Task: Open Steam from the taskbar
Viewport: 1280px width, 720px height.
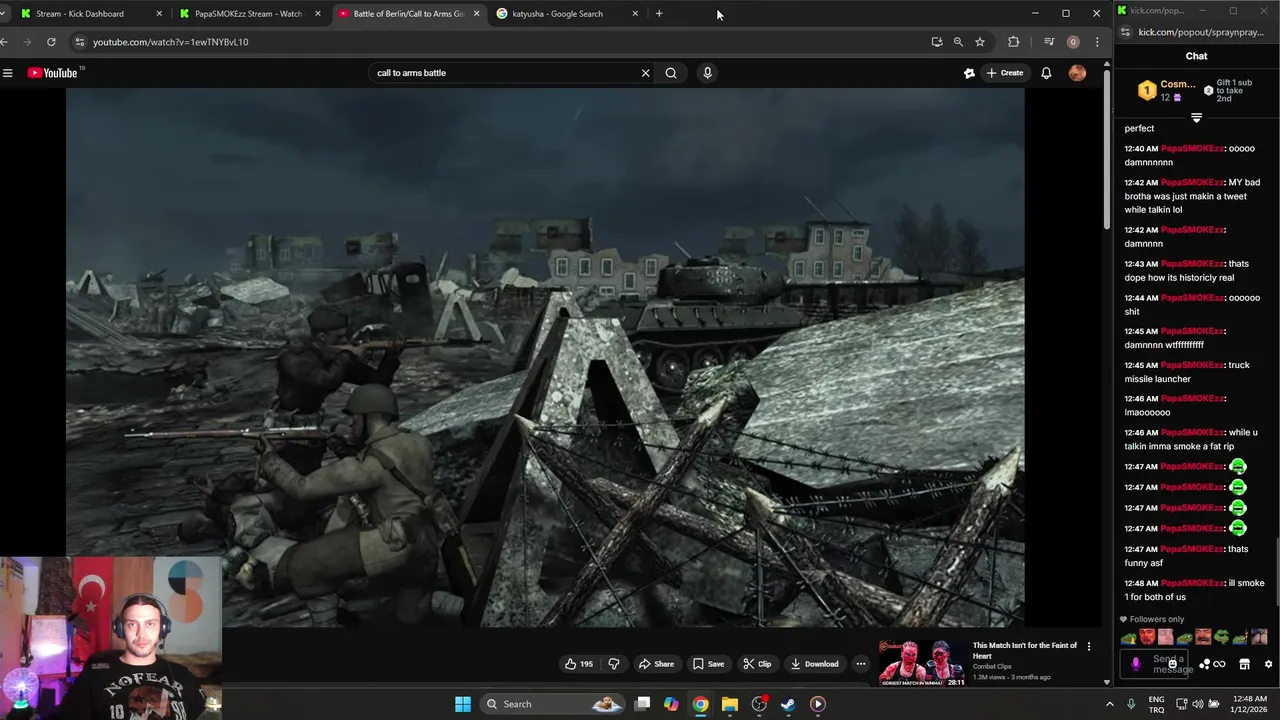Action: click(x=788, y=704)
